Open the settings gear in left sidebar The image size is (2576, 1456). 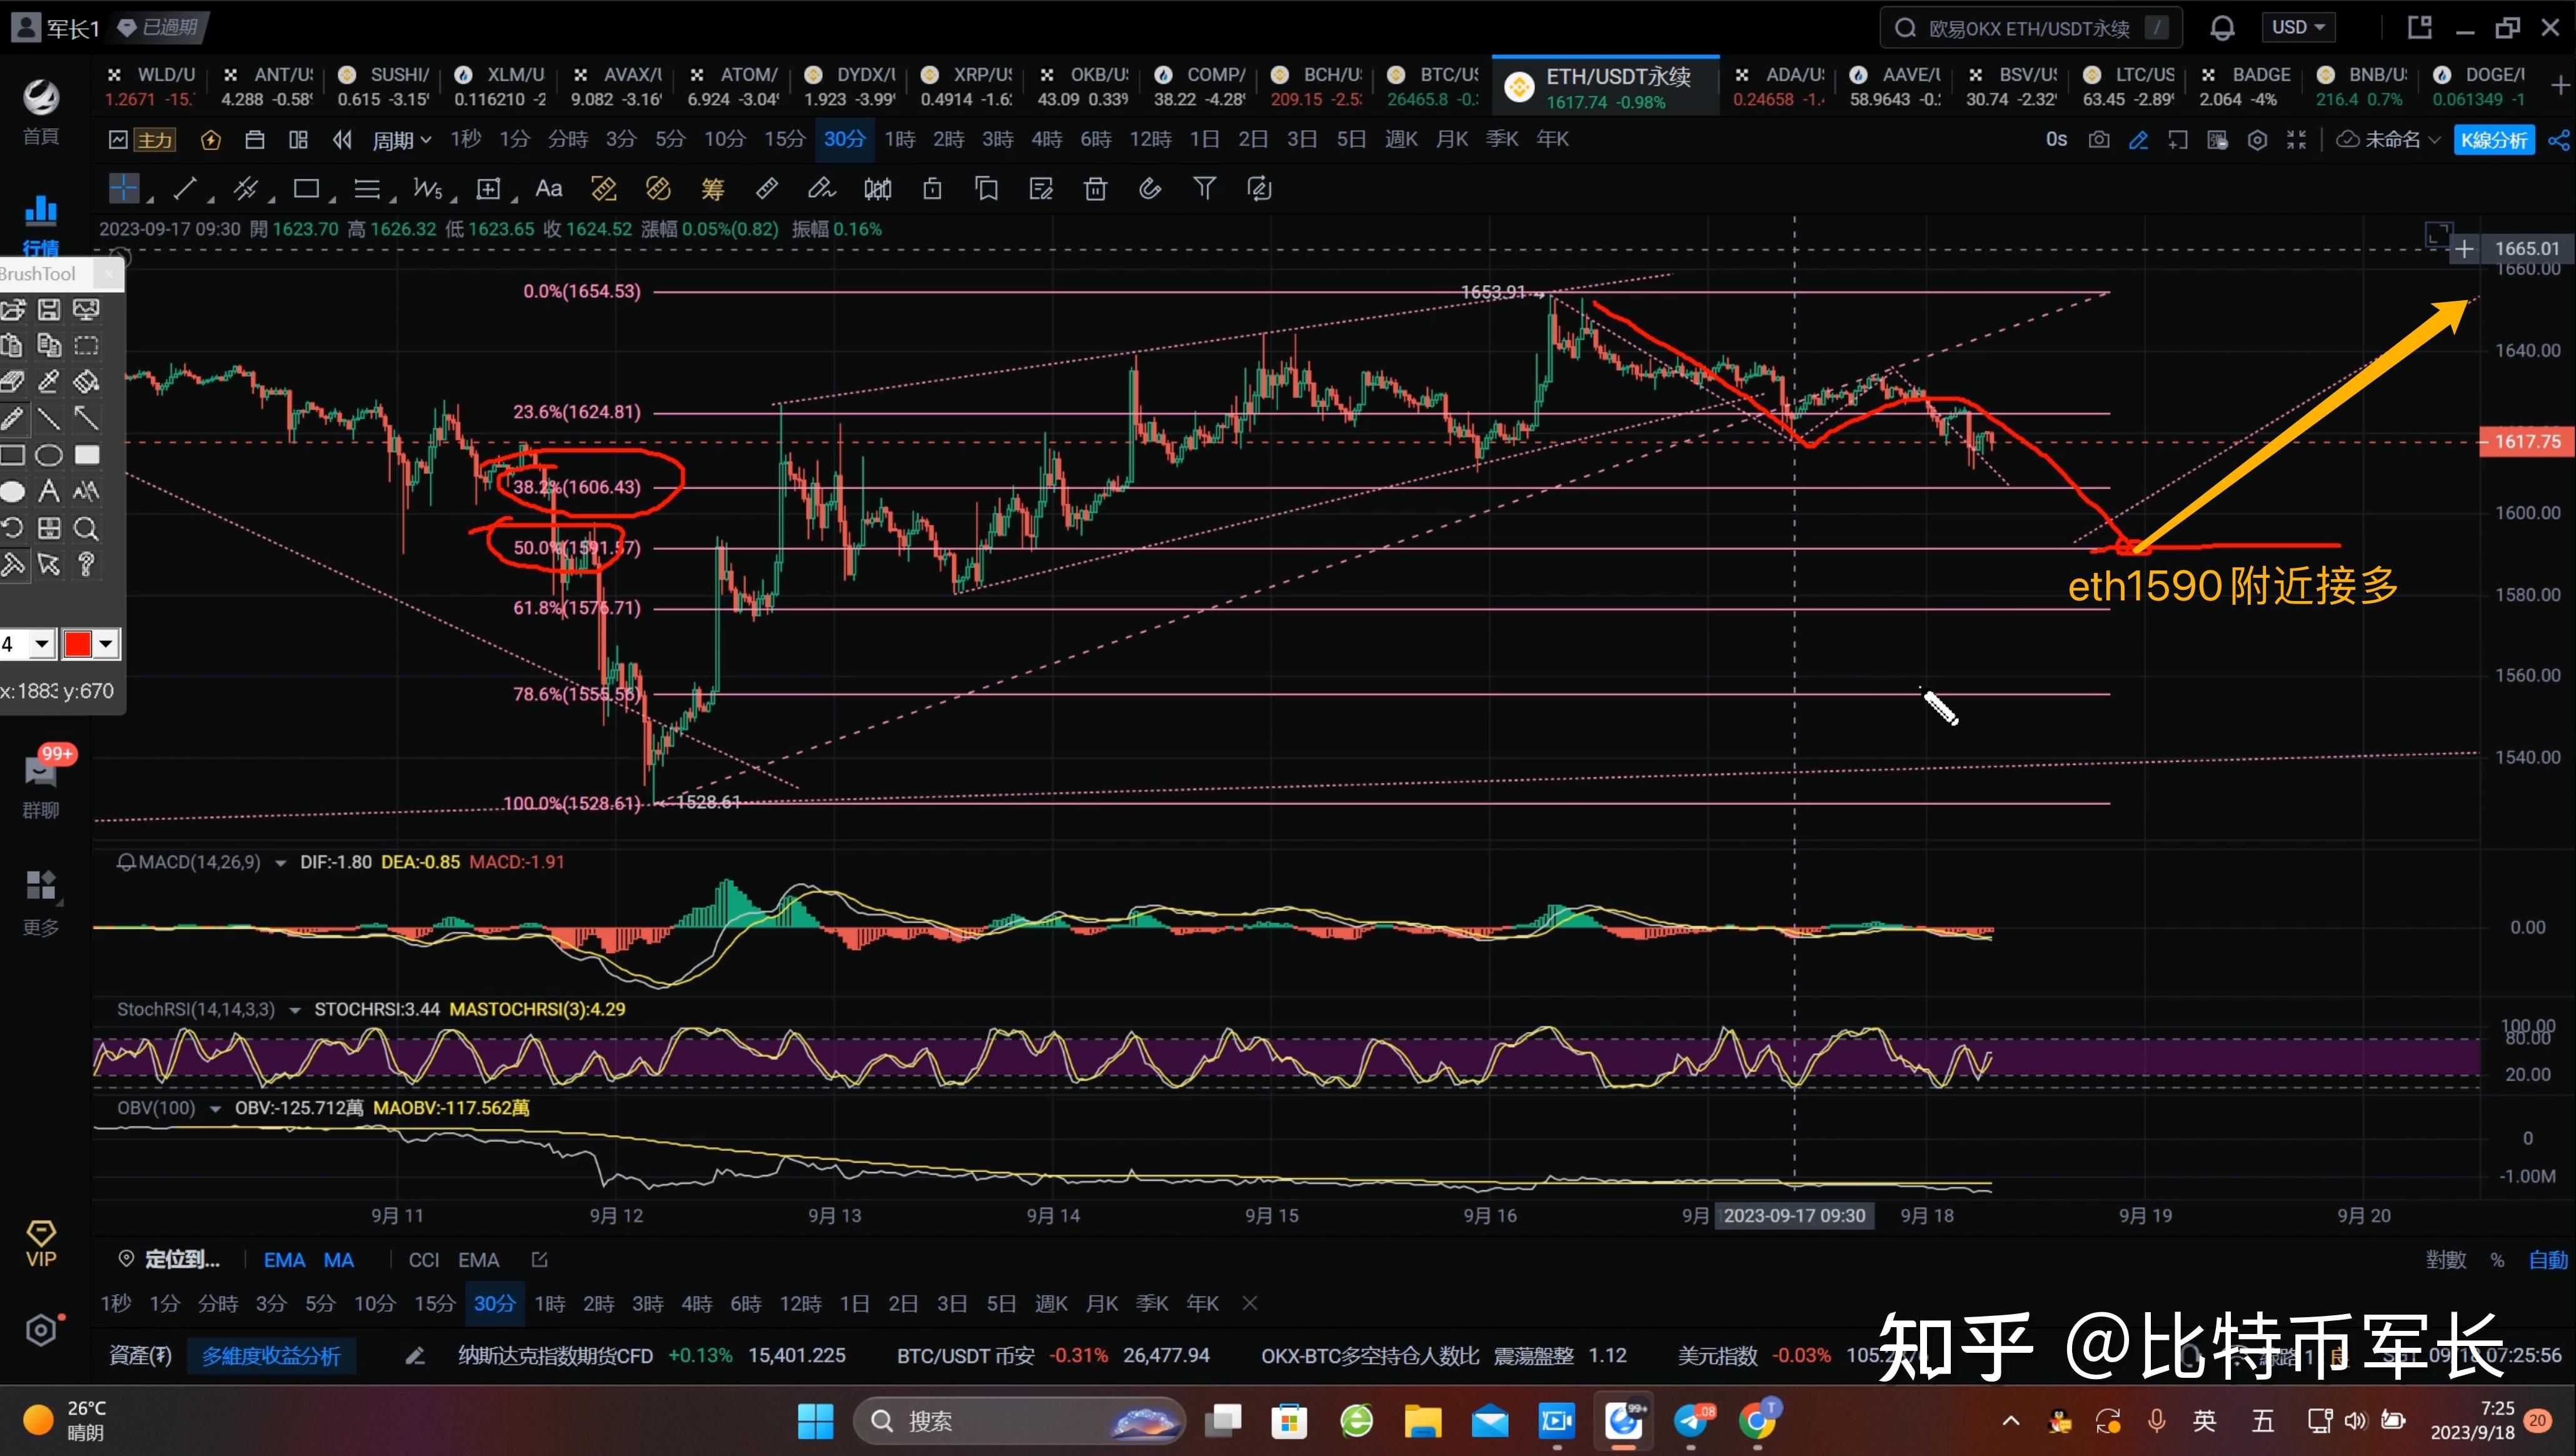(41, 1330)
